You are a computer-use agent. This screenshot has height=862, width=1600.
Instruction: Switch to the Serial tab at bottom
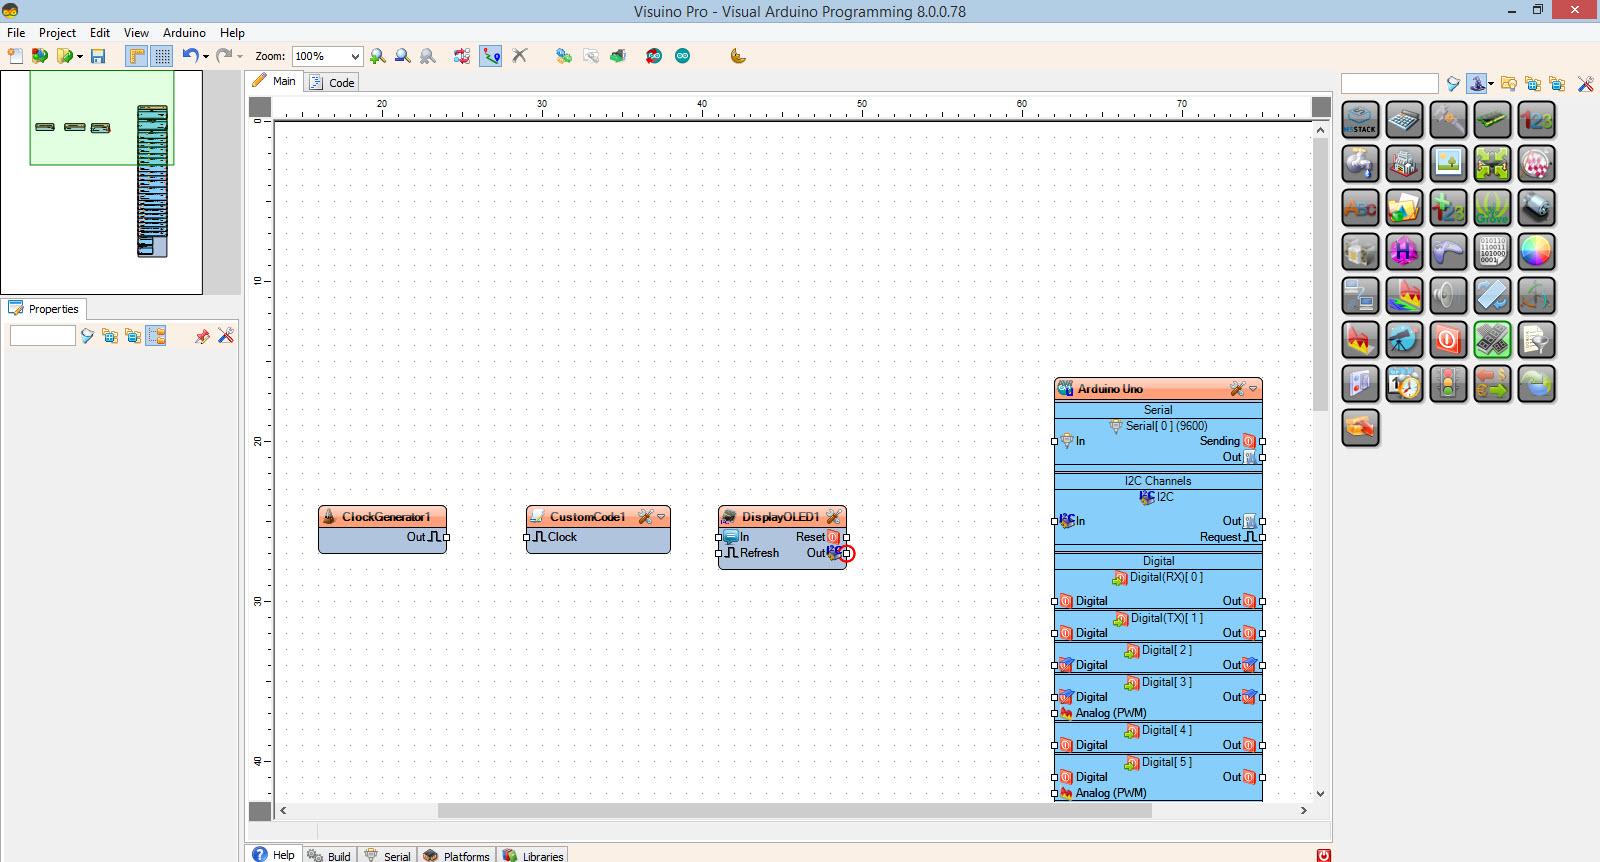point(387,856)
